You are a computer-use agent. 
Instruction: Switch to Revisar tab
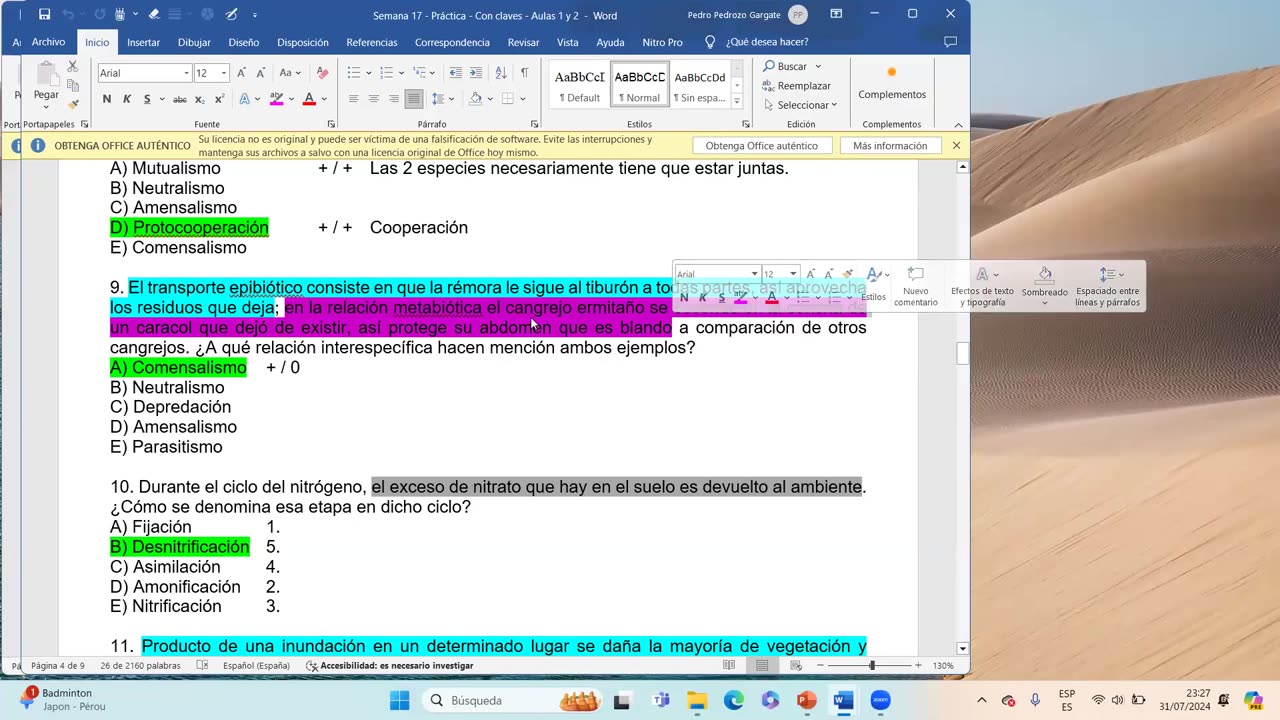[x=524, y=42]
